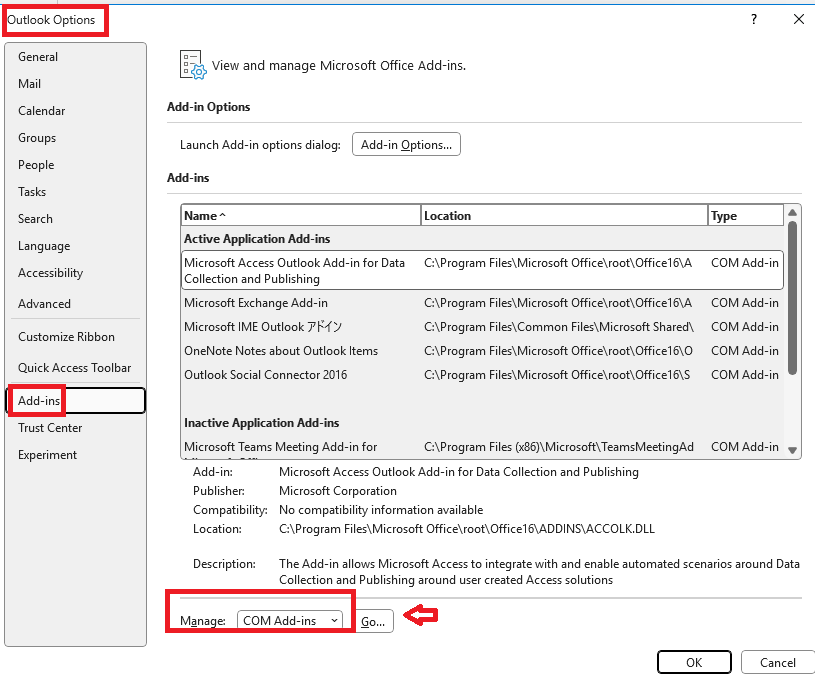
Task: Click the Go... button
Action: click(x=373, y=621)
